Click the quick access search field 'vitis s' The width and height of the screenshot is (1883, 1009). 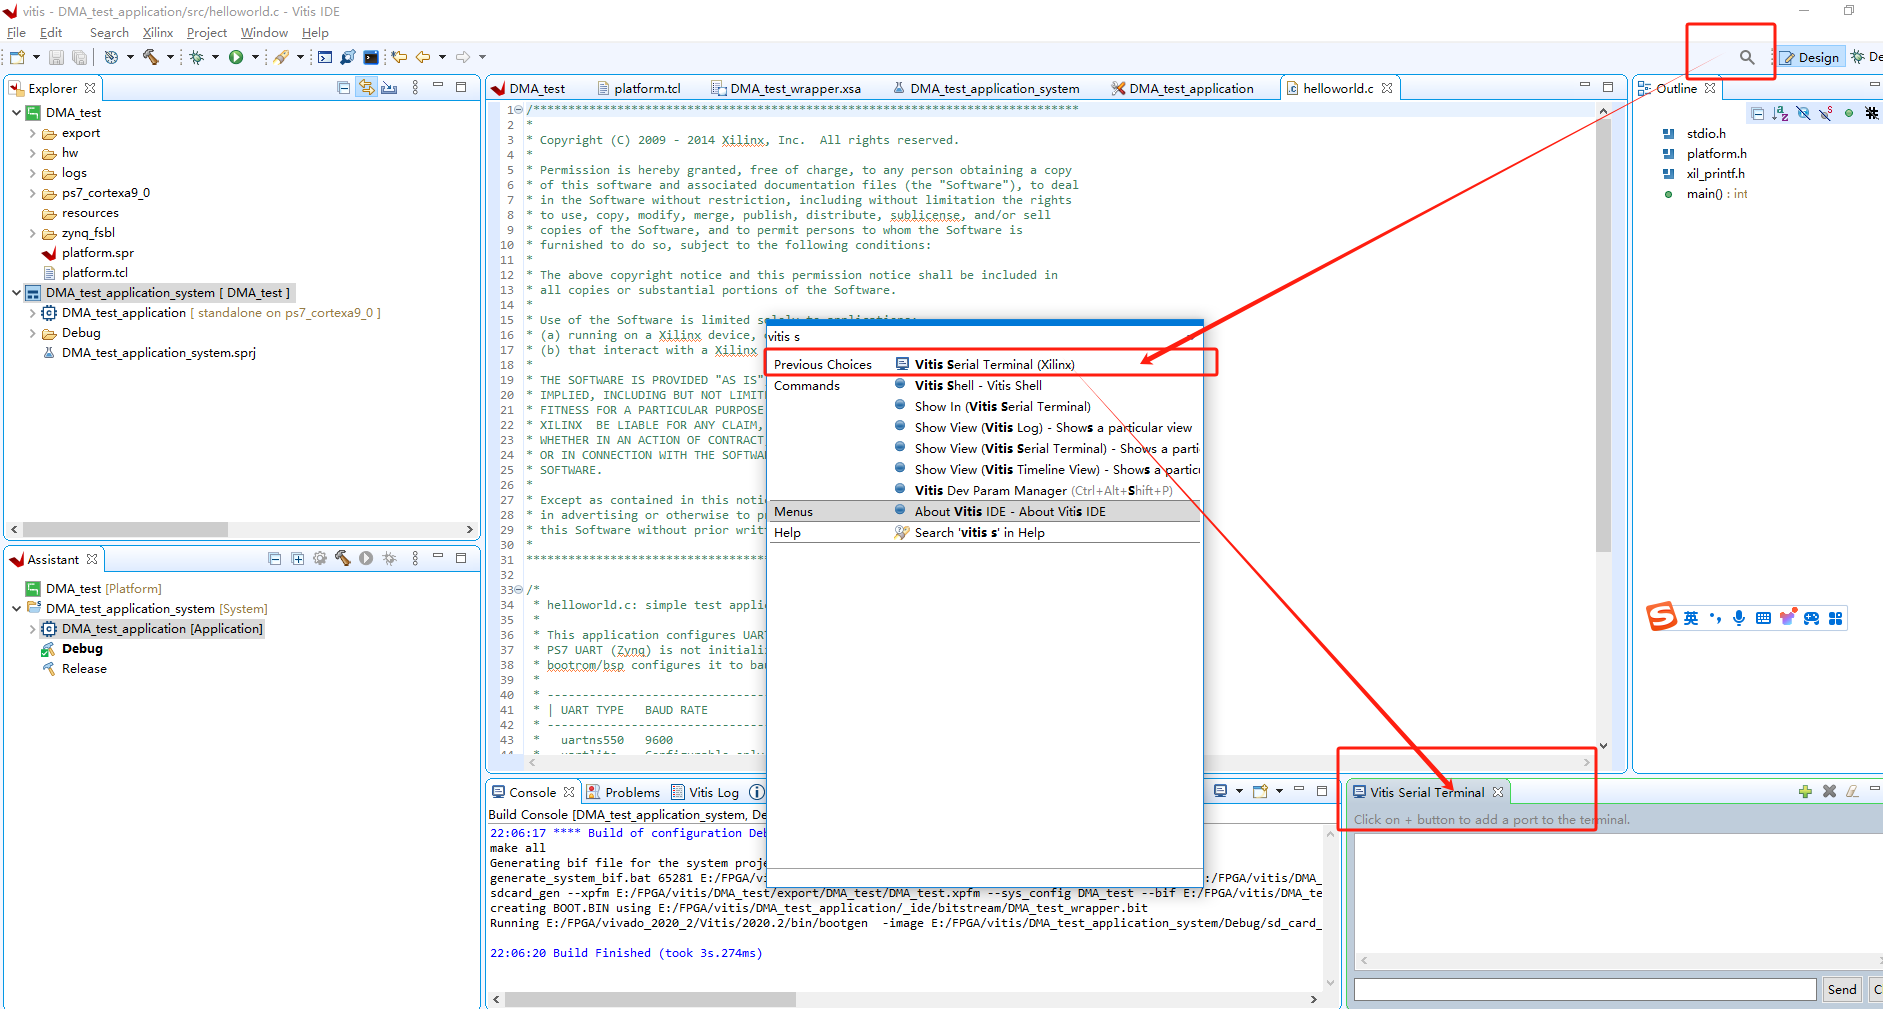coord(984,336)
